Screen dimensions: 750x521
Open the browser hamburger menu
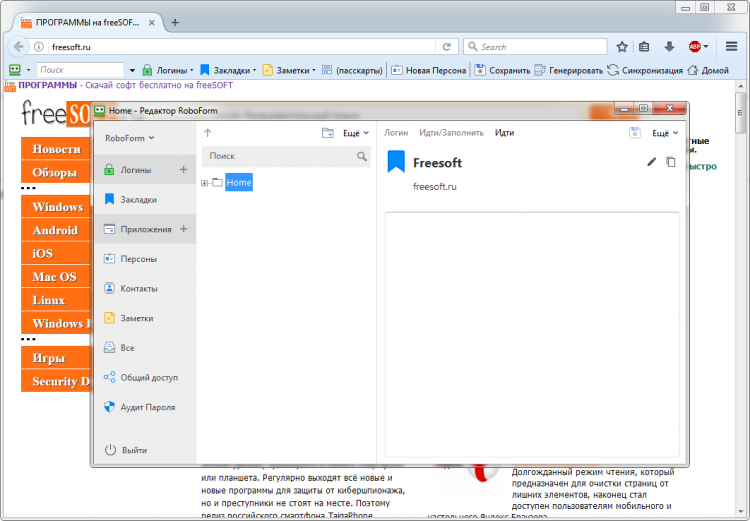click(x=731, y=46)
